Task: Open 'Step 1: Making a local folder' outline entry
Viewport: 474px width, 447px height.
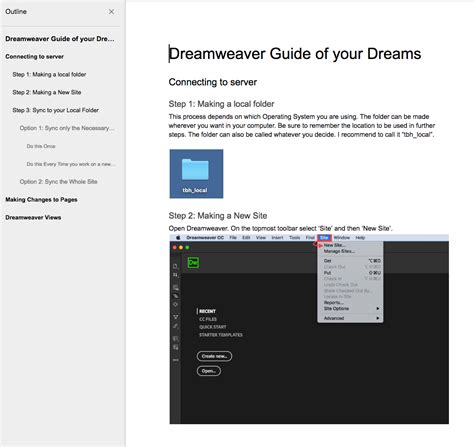Action: click(x=49, y=74)
